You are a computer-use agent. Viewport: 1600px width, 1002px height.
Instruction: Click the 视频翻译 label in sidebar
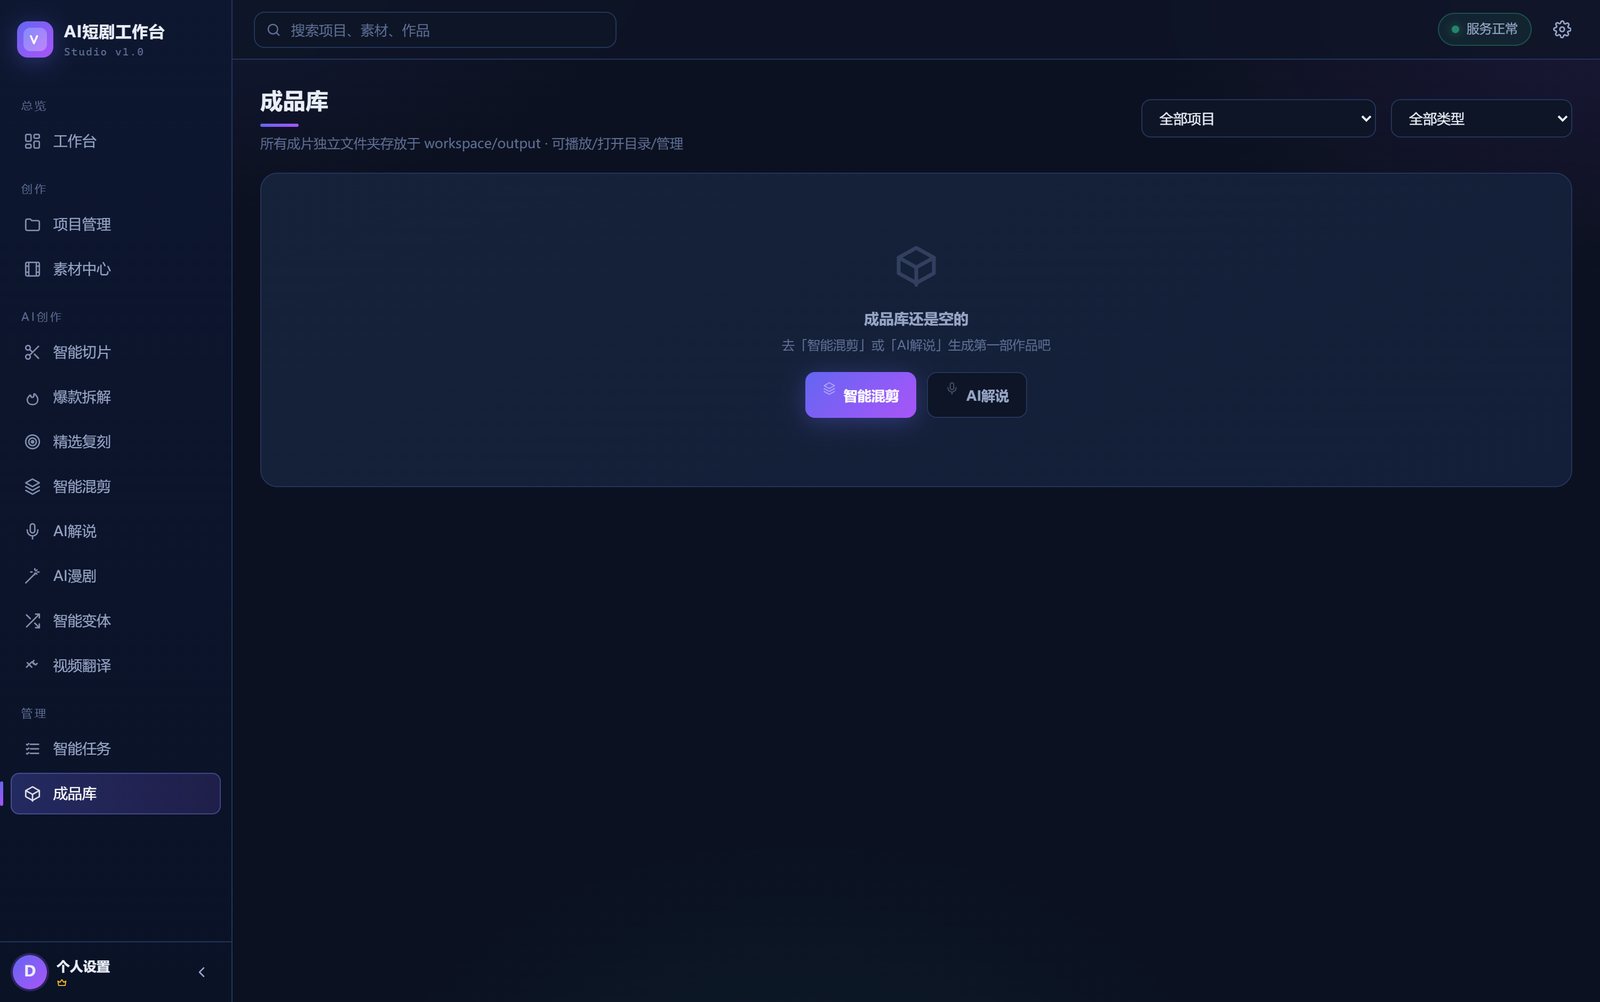[x=82, y=666]
